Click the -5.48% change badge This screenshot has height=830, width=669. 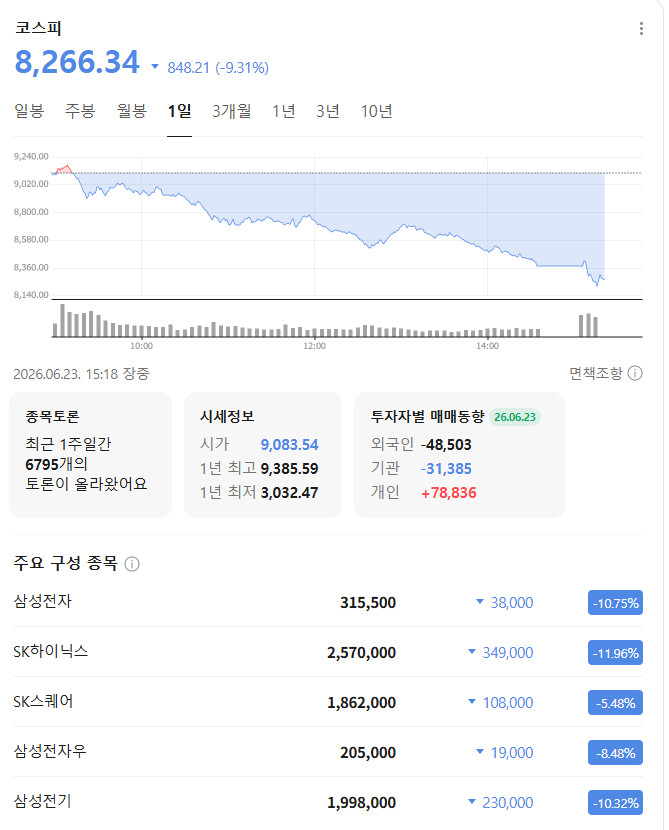[615, 703]
